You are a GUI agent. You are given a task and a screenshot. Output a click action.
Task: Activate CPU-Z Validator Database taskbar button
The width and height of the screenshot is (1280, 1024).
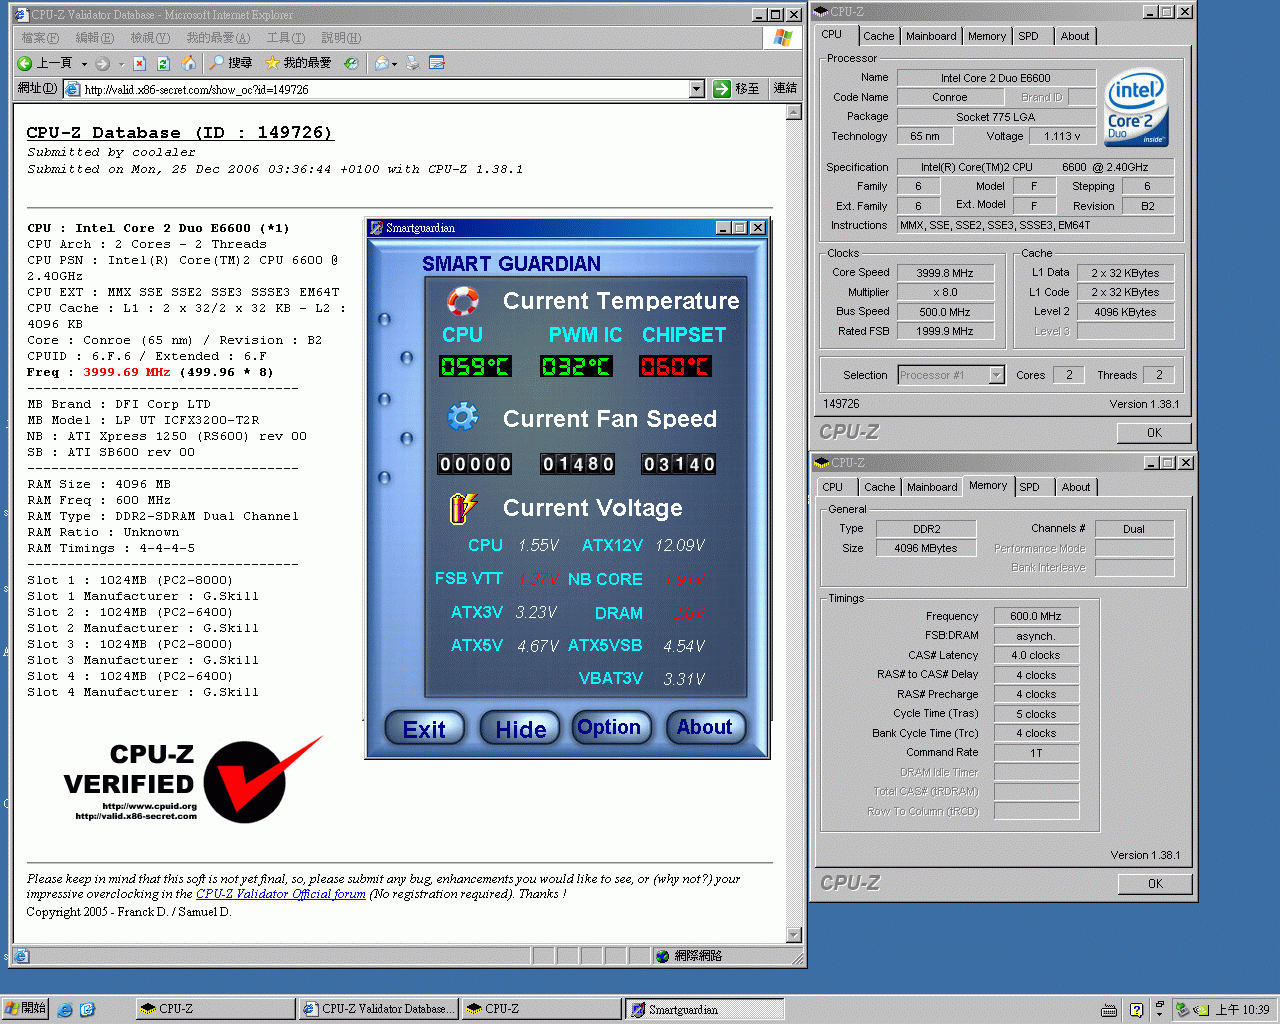tap(379, 1009)
